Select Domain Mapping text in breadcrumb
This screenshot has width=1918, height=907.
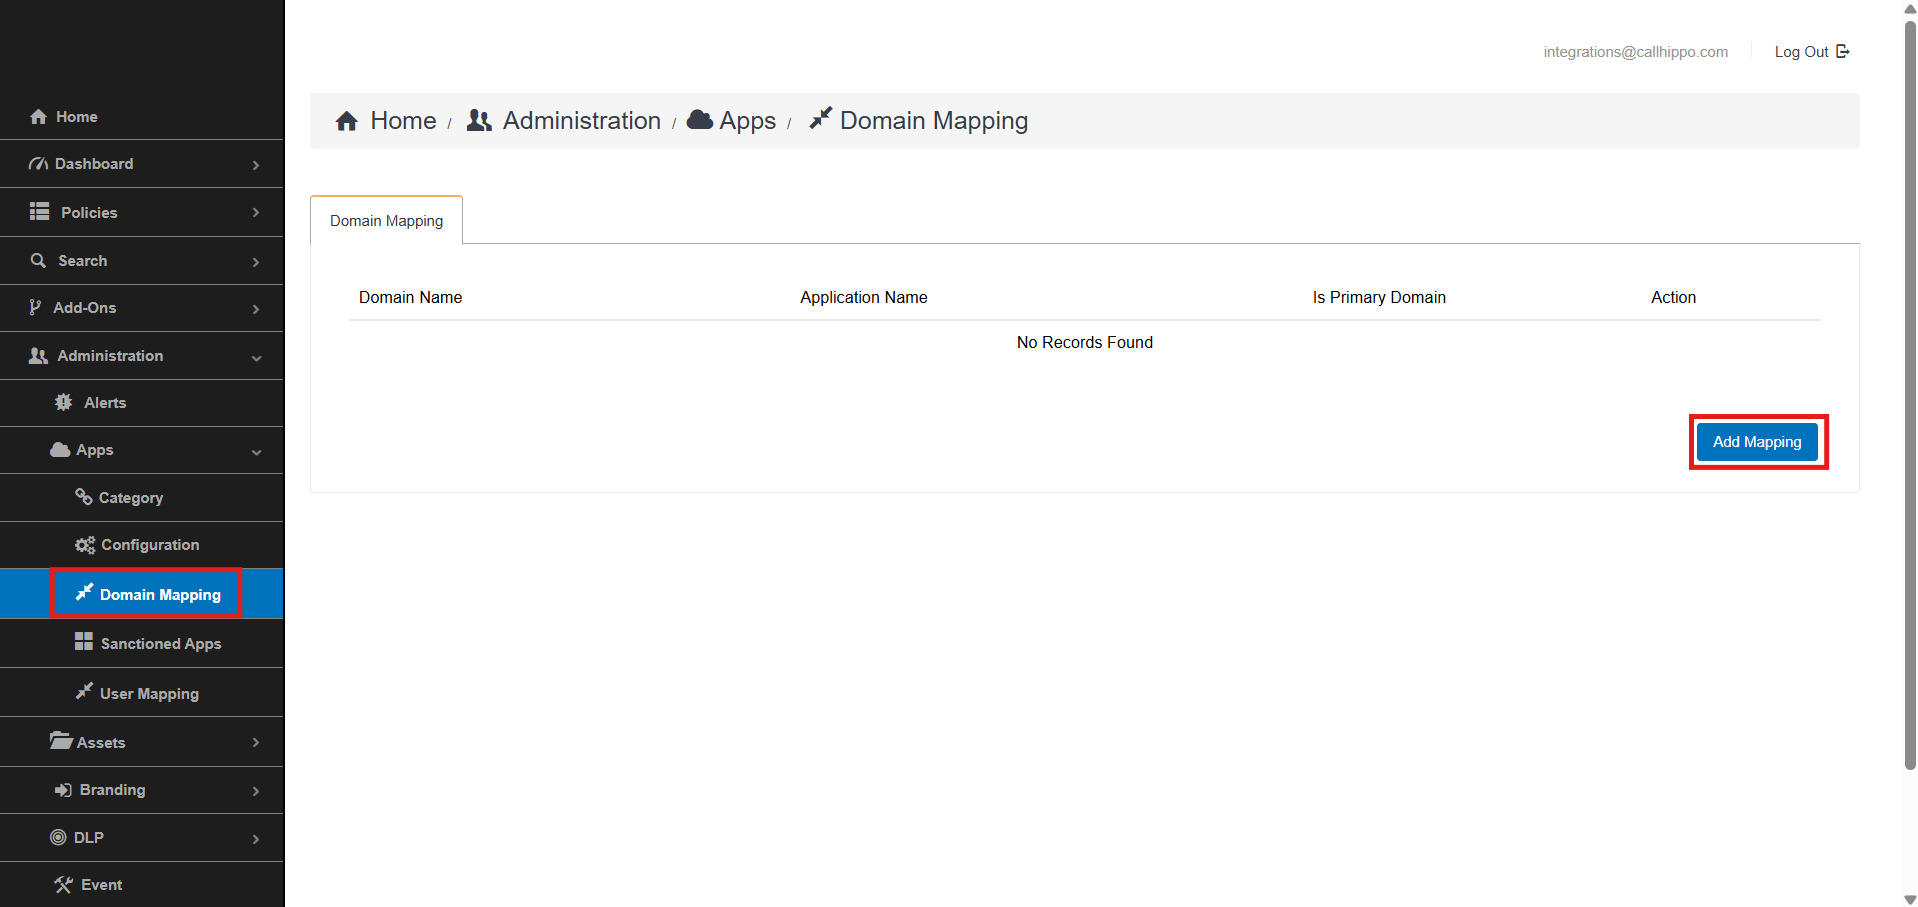coord(933,121)
